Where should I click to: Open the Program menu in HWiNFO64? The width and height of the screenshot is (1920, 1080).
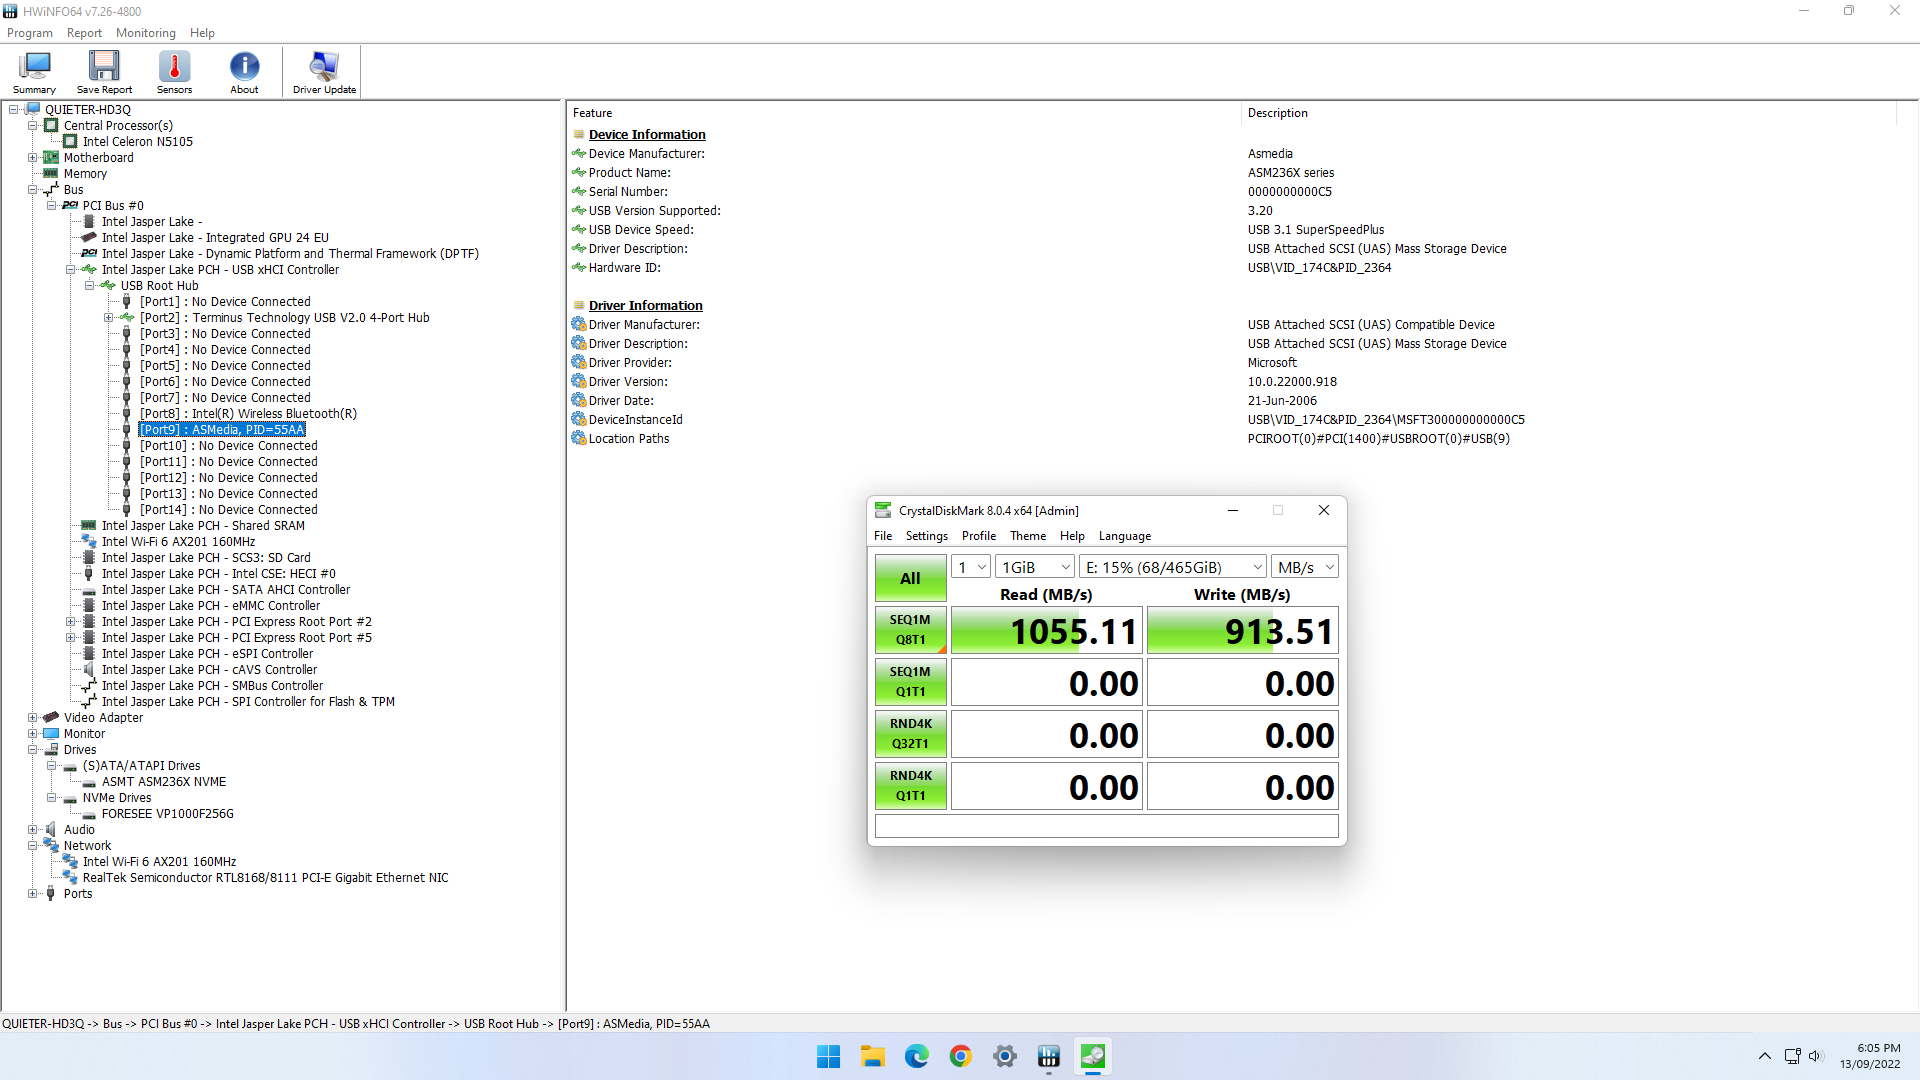[29, 33]
